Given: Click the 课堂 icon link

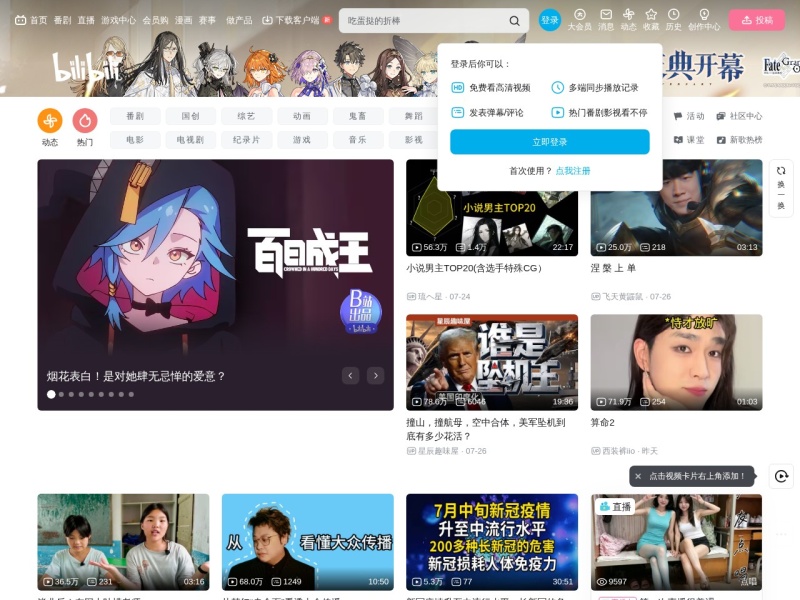Looking at the screenshot, I should coord(689,140).
